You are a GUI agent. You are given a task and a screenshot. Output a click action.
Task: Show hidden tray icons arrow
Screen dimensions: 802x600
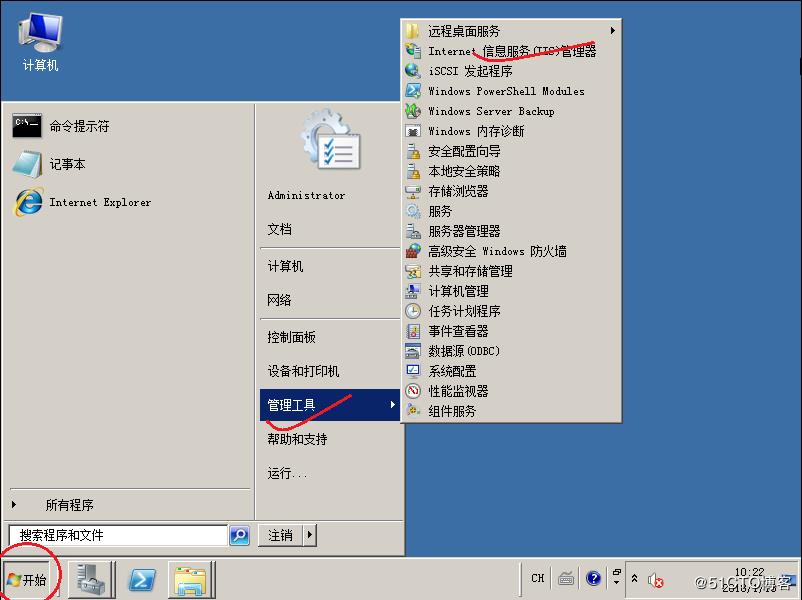633,578
